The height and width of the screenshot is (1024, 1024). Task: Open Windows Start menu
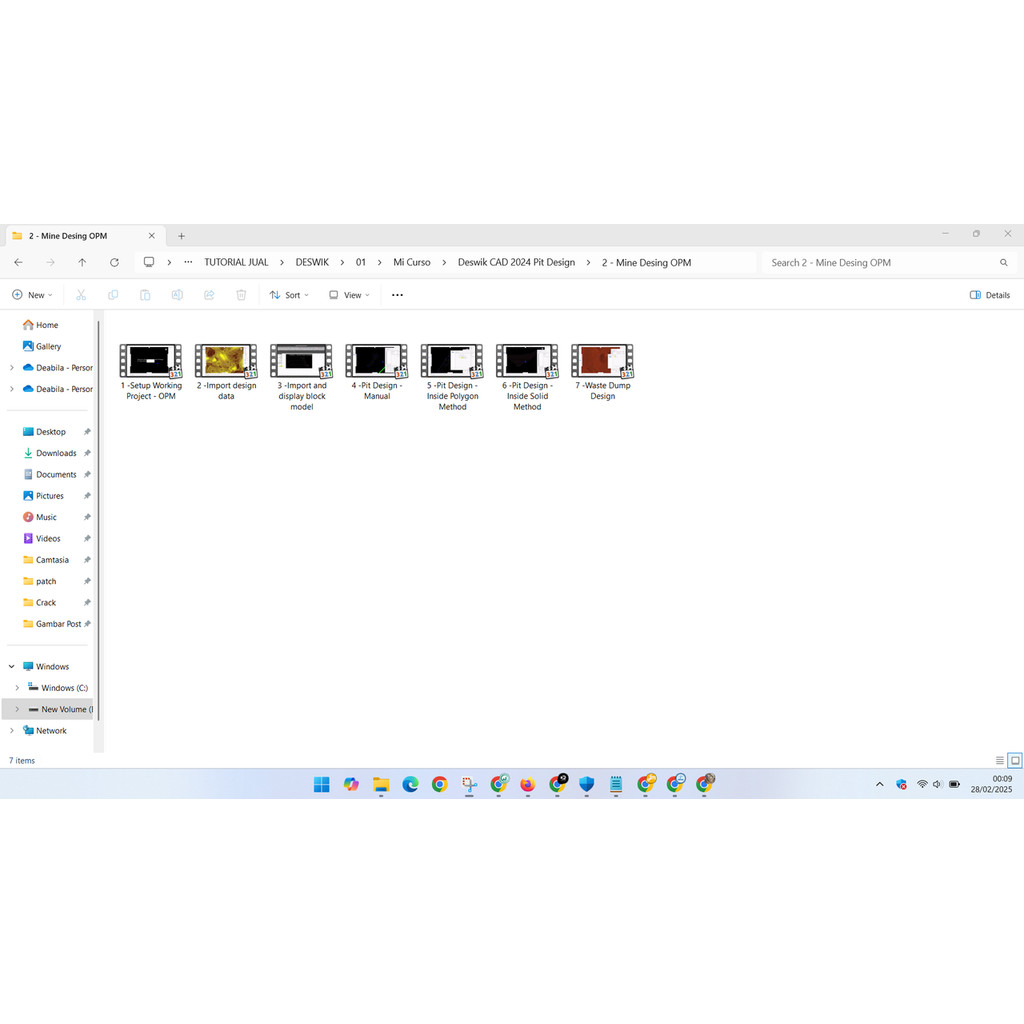pos(322,784)
